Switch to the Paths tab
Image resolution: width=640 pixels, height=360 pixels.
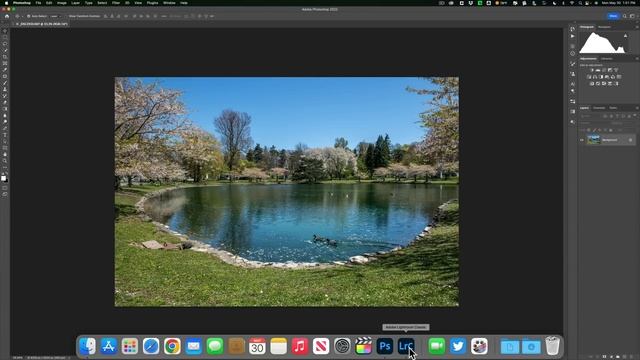pos(613,108)
